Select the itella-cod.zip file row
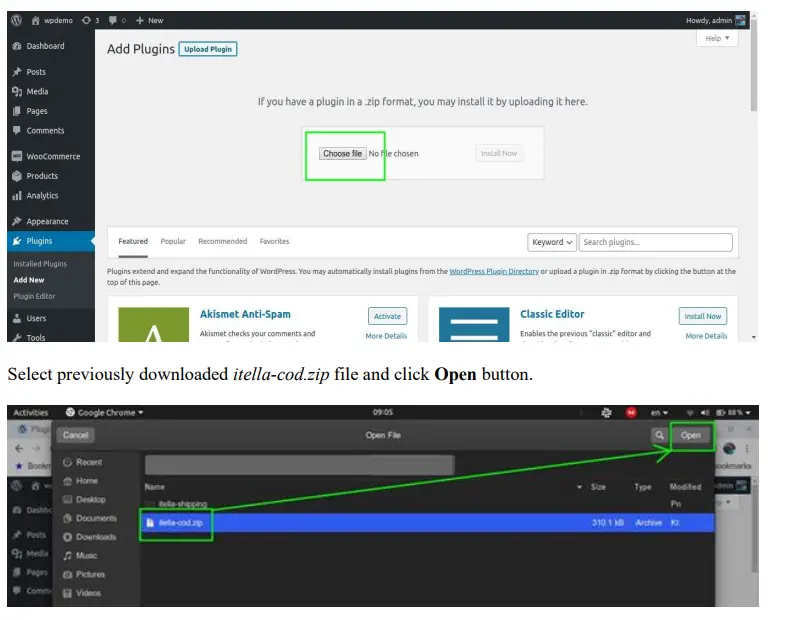Viewport: 787px width, 620px height. click(427, 523)
